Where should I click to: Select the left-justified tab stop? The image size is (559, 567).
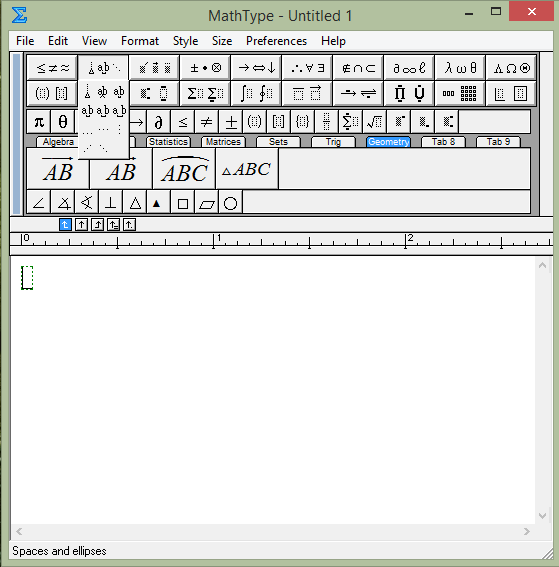pyautogui.click(x=65, y=225)
